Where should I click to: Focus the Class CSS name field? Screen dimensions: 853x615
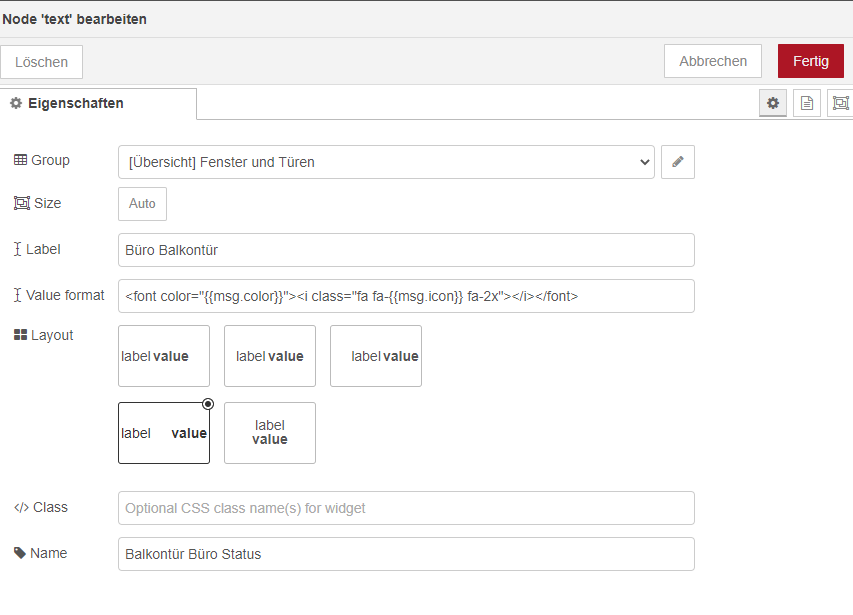tap(406, 508)
